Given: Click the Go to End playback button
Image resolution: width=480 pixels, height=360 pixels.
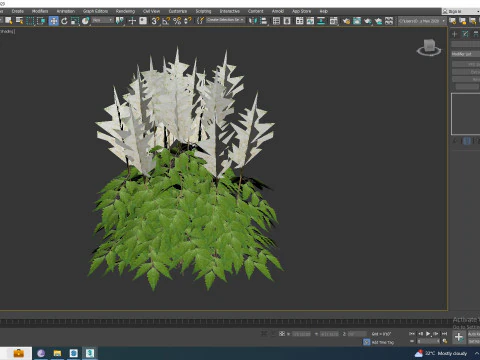Looking at the screenshot, I should (444, 333).
